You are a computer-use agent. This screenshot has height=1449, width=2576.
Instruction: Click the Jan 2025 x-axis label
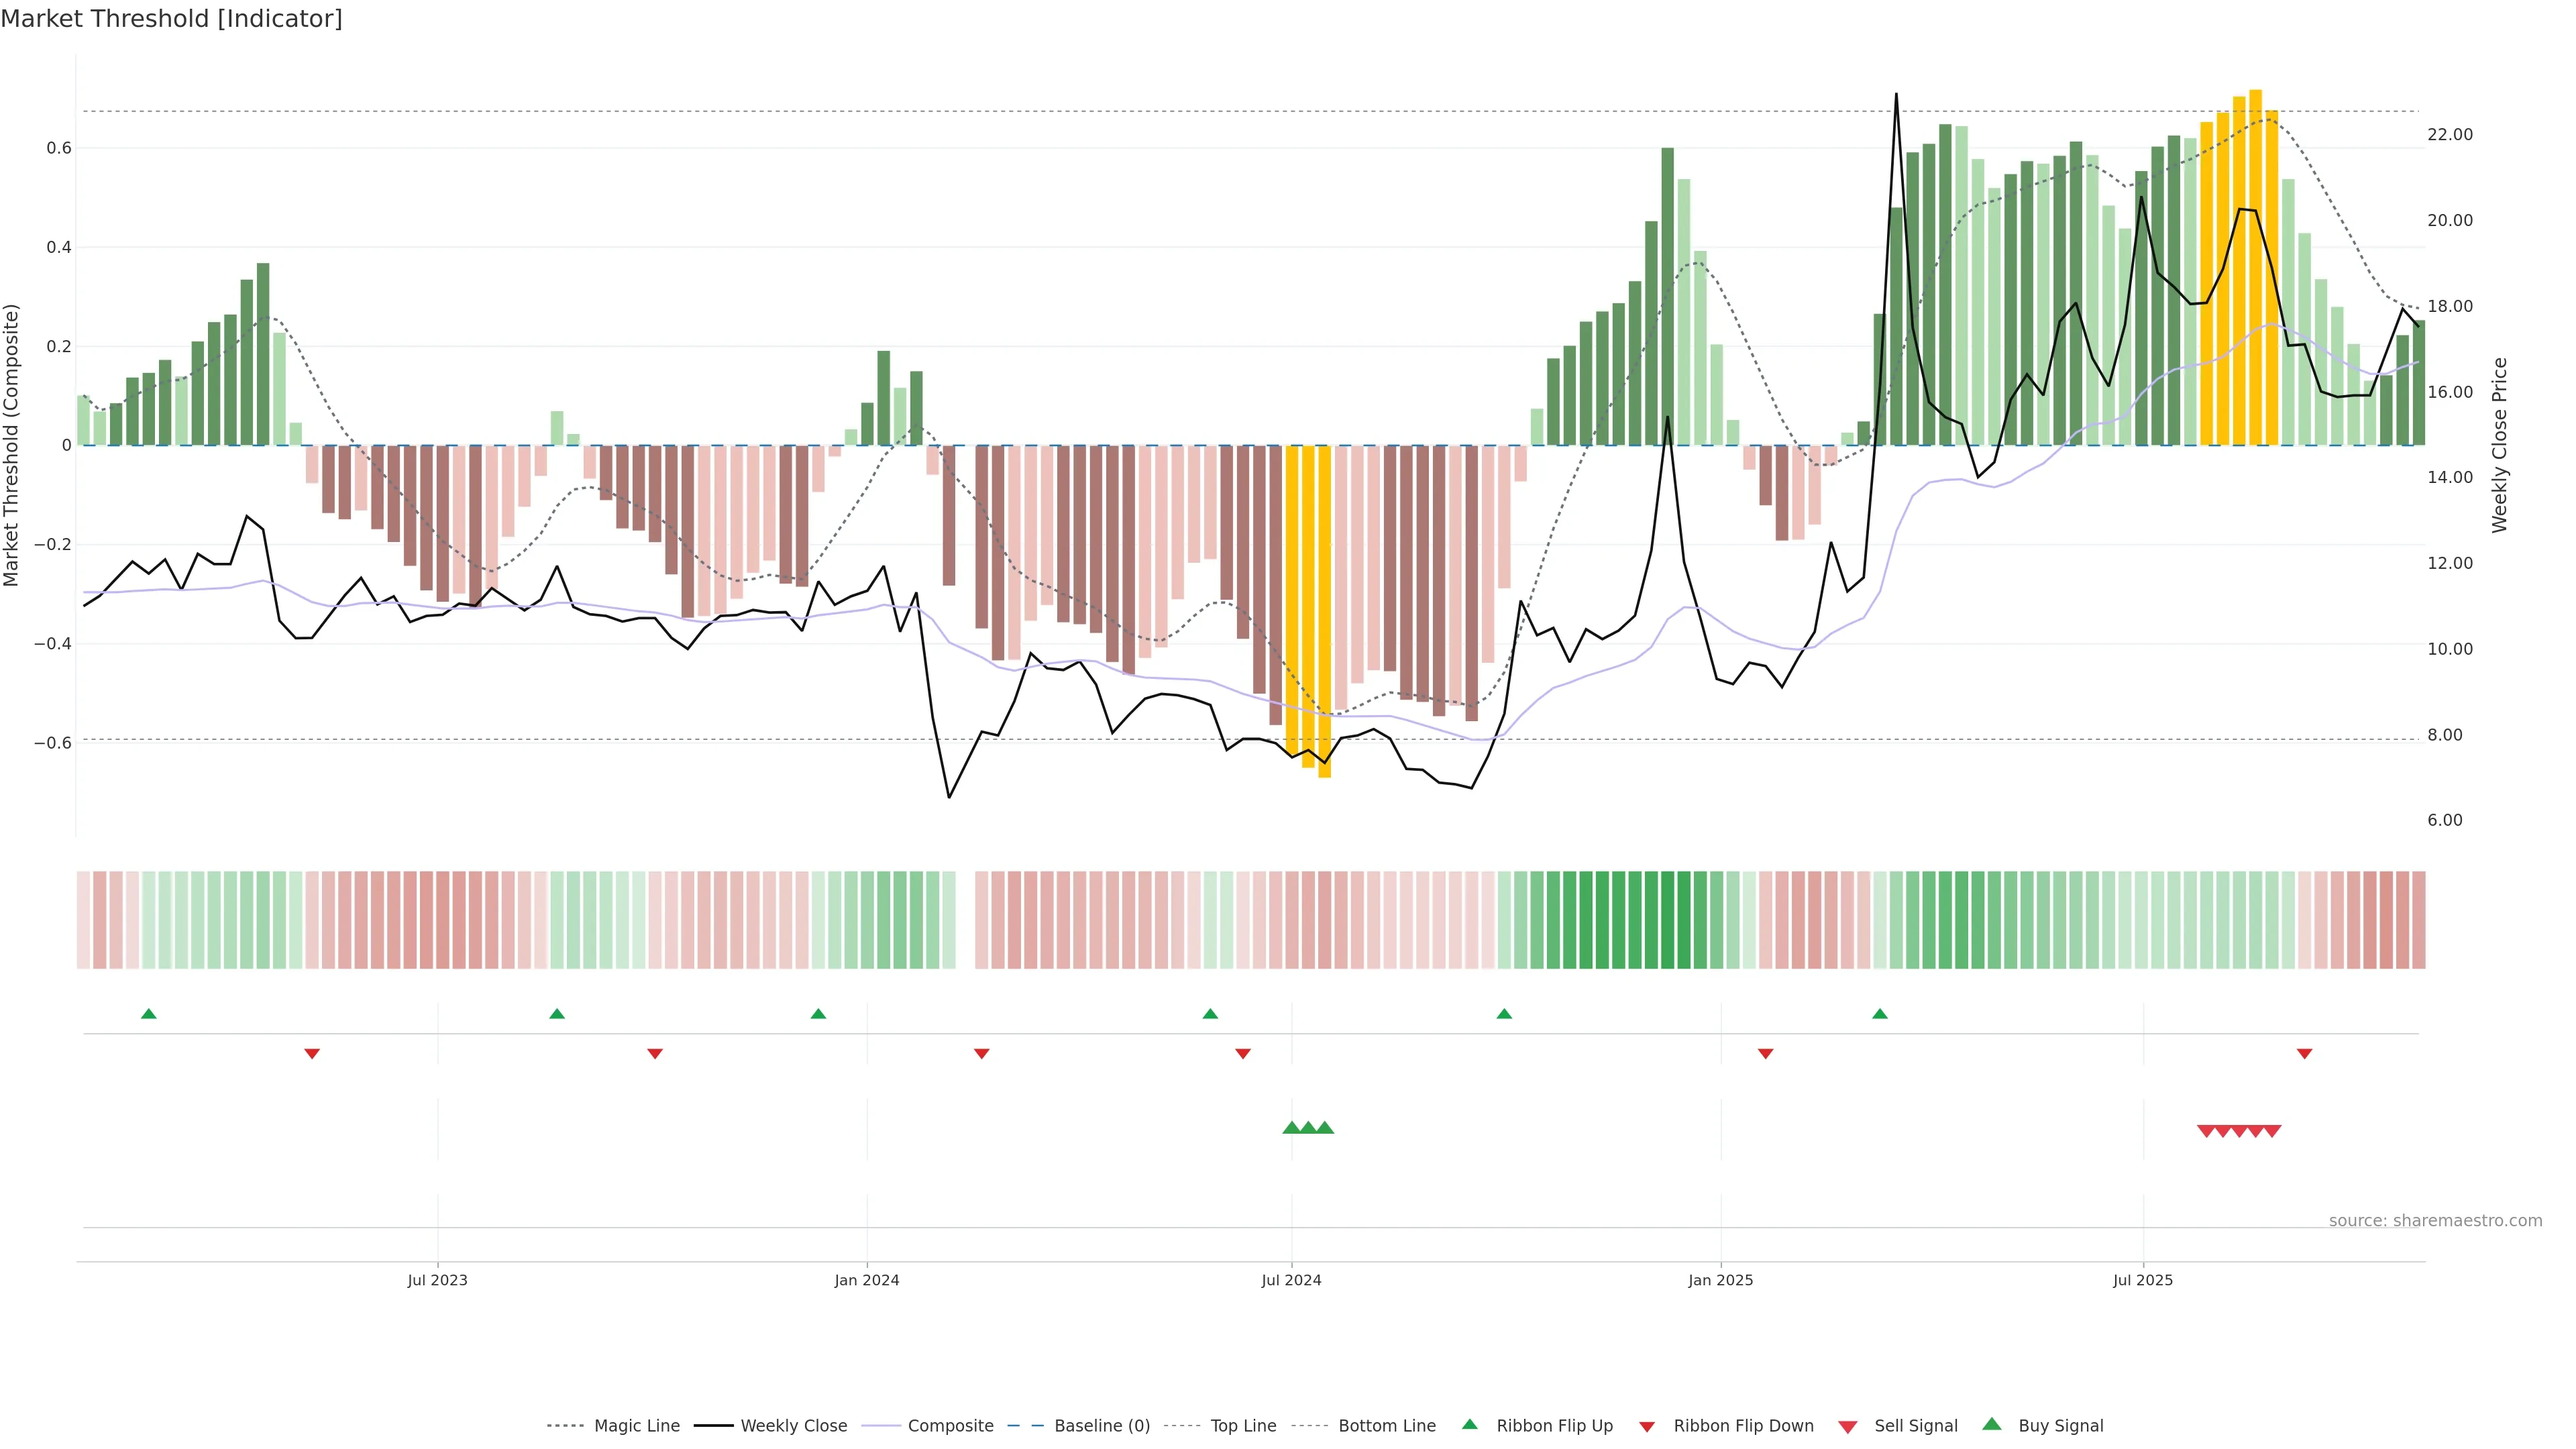click(x=1720, y=1280)
